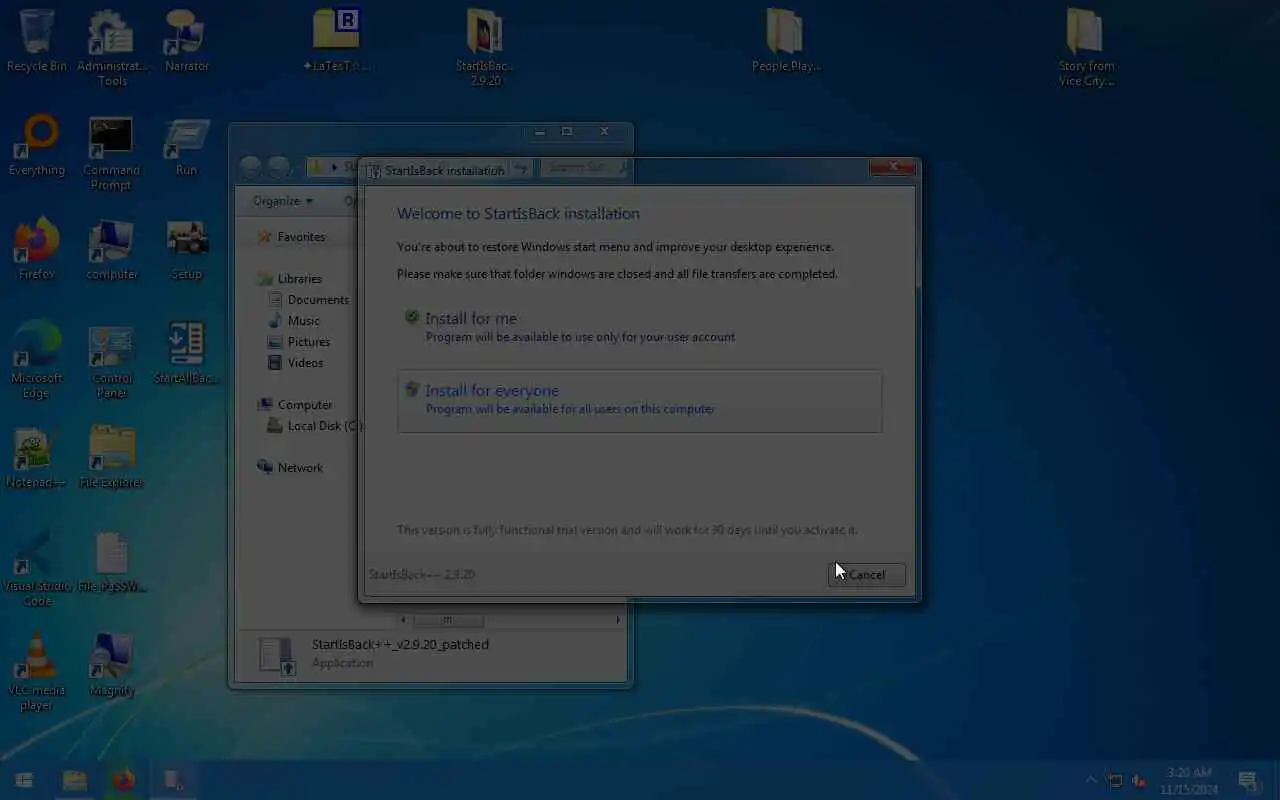This screenshot has height=800, width=1280.
Task: Launch Microsoft Edge from the desktop
Action: (x=37, y=360)
